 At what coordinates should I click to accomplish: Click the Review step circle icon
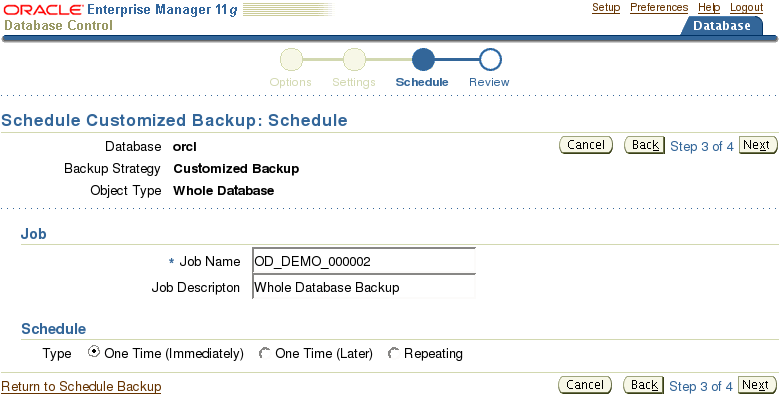[x=490, y=60]
